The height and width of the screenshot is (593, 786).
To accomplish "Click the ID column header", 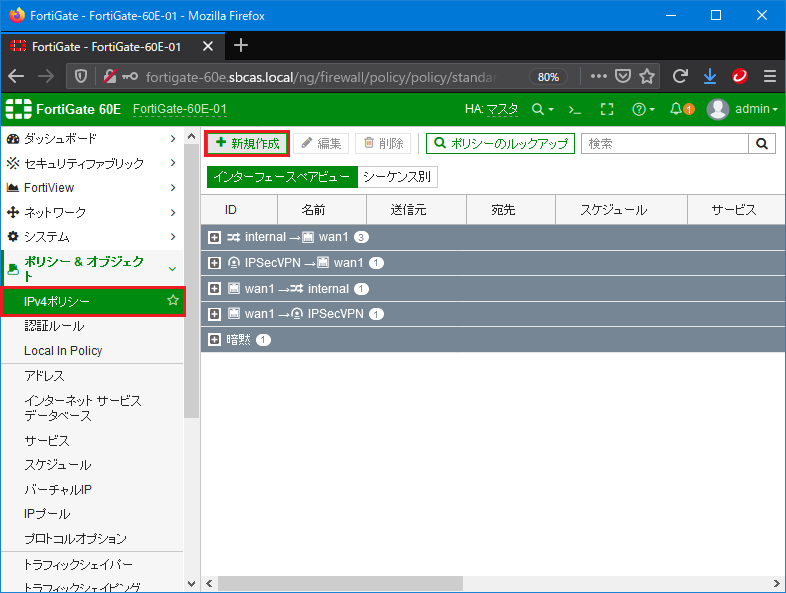I will 239,210.
